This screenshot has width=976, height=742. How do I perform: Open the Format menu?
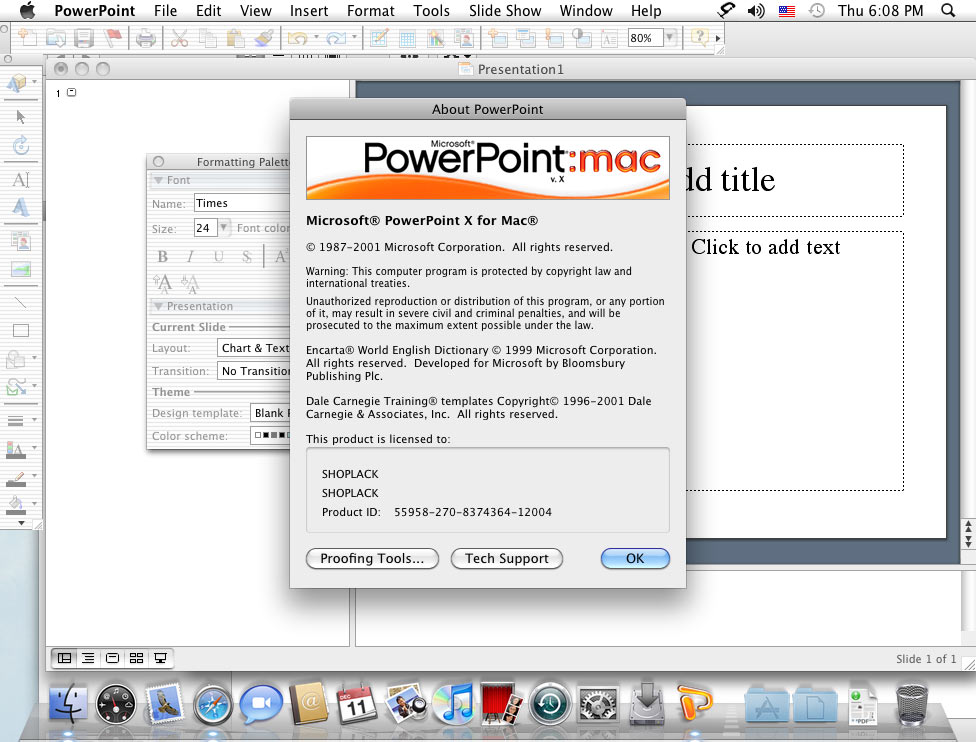370,11
